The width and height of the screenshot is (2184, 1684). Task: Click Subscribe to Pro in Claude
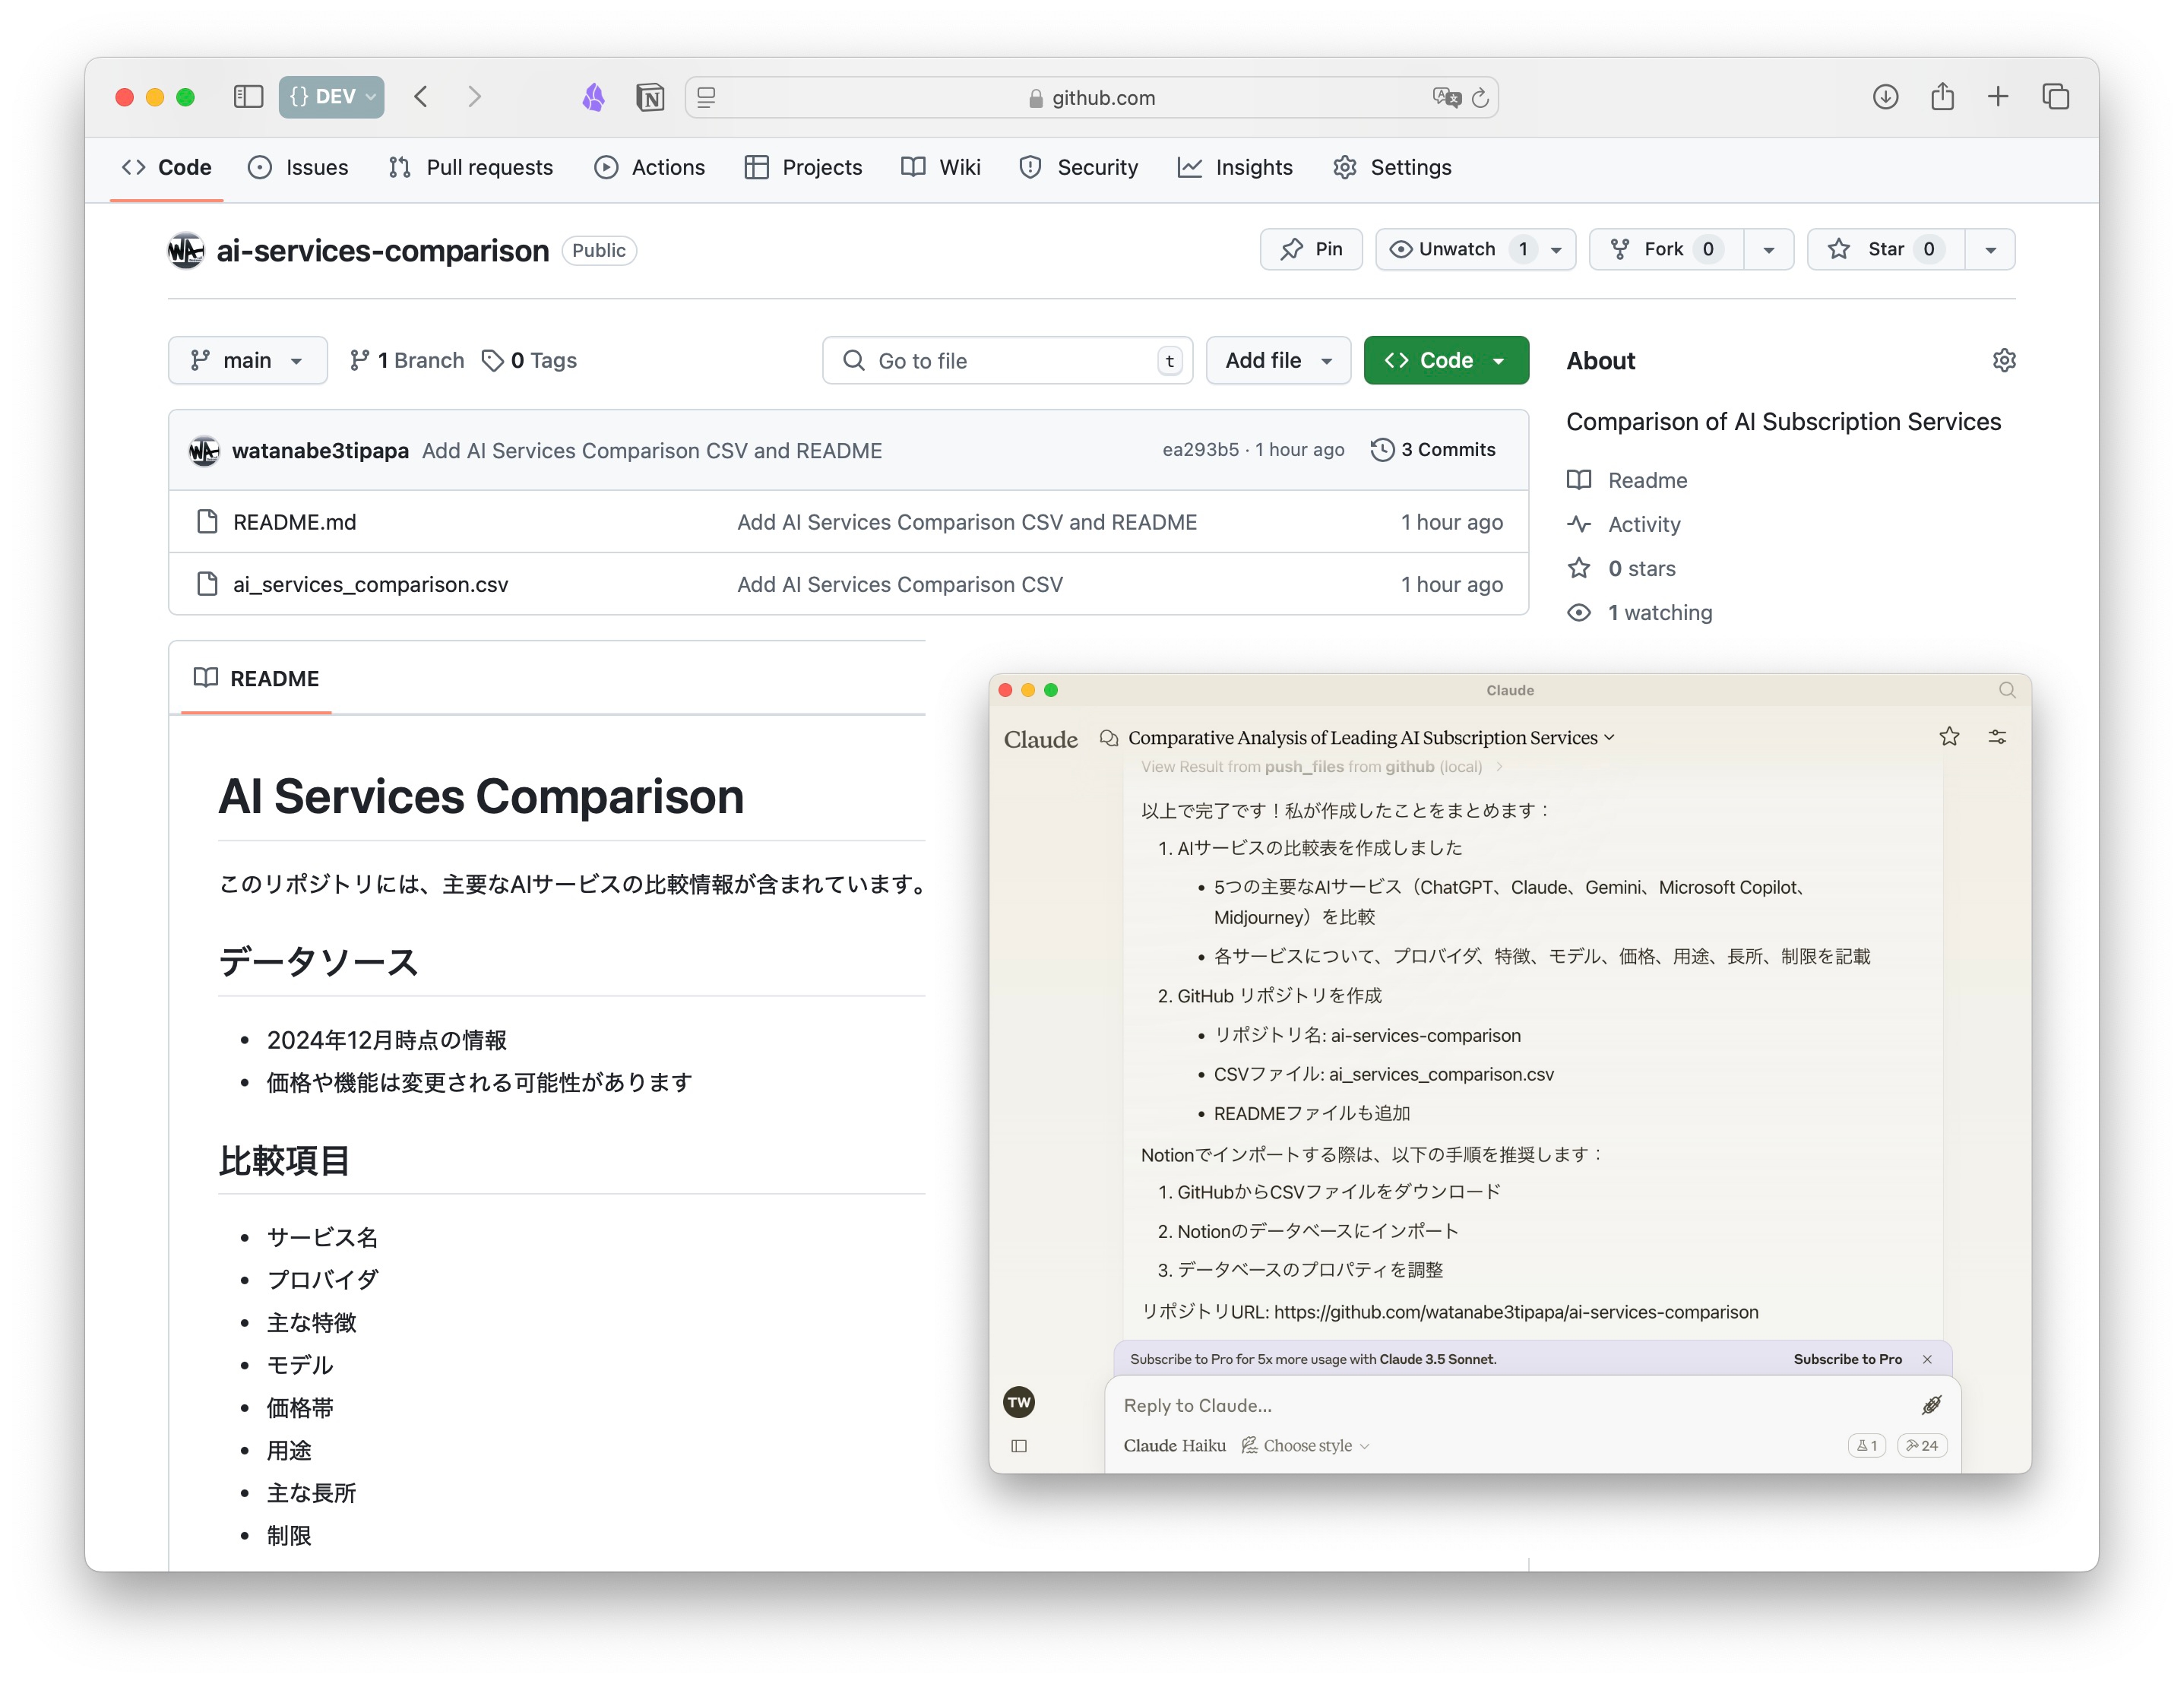pos(1847,1359)
